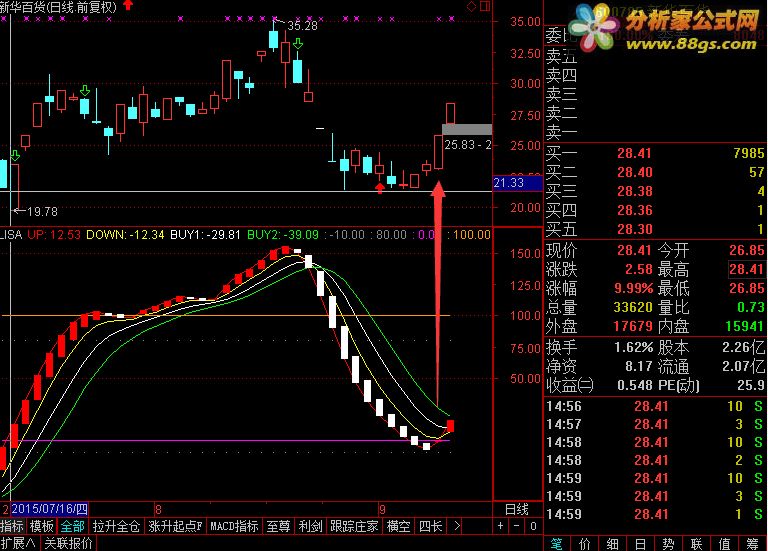Click the 买一 volume 7985
The width and height of the screenshot is (768, 551).
coord(748,153)
